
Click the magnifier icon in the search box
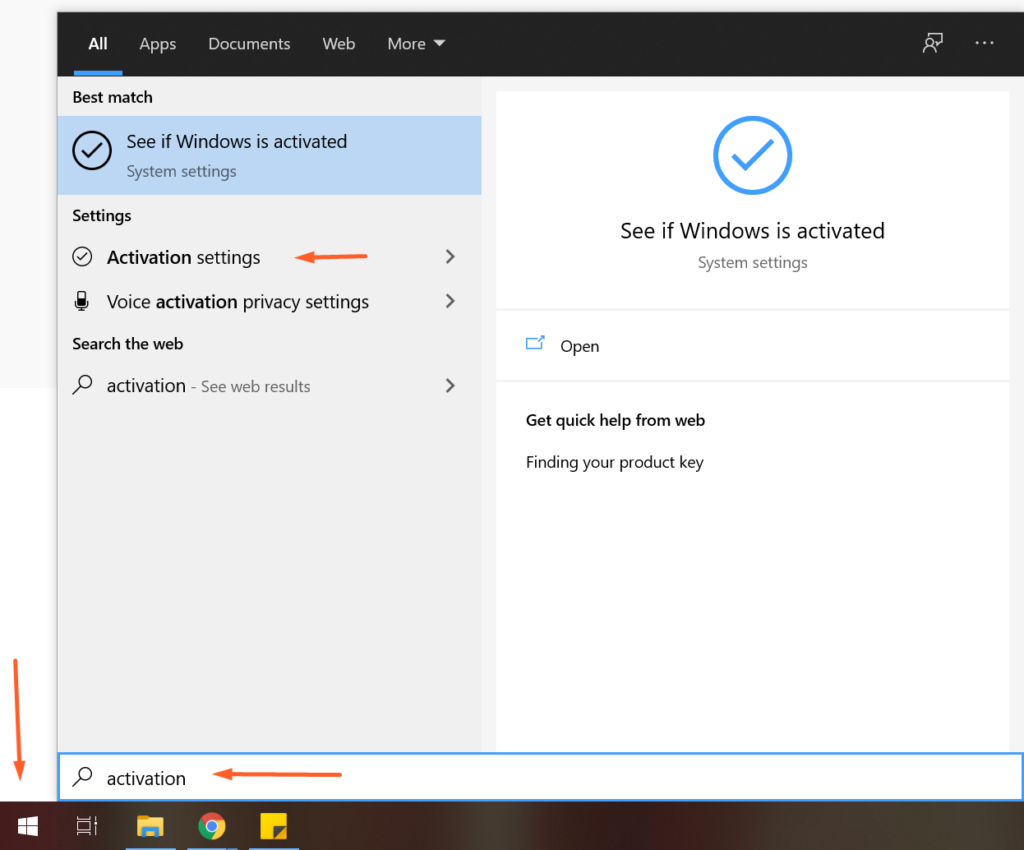[82, 776]
